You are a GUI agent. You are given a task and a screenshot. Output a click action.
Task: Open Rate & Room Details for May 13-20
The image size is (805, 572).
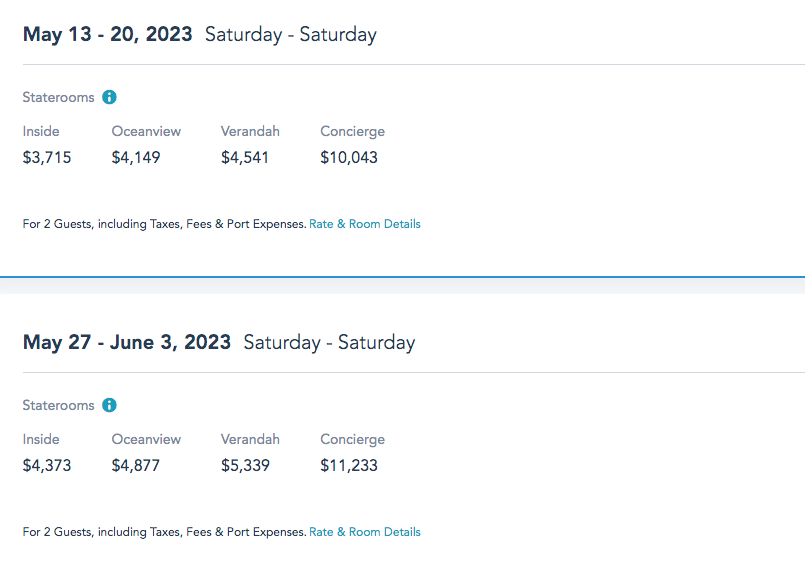(x=365, y=224)
